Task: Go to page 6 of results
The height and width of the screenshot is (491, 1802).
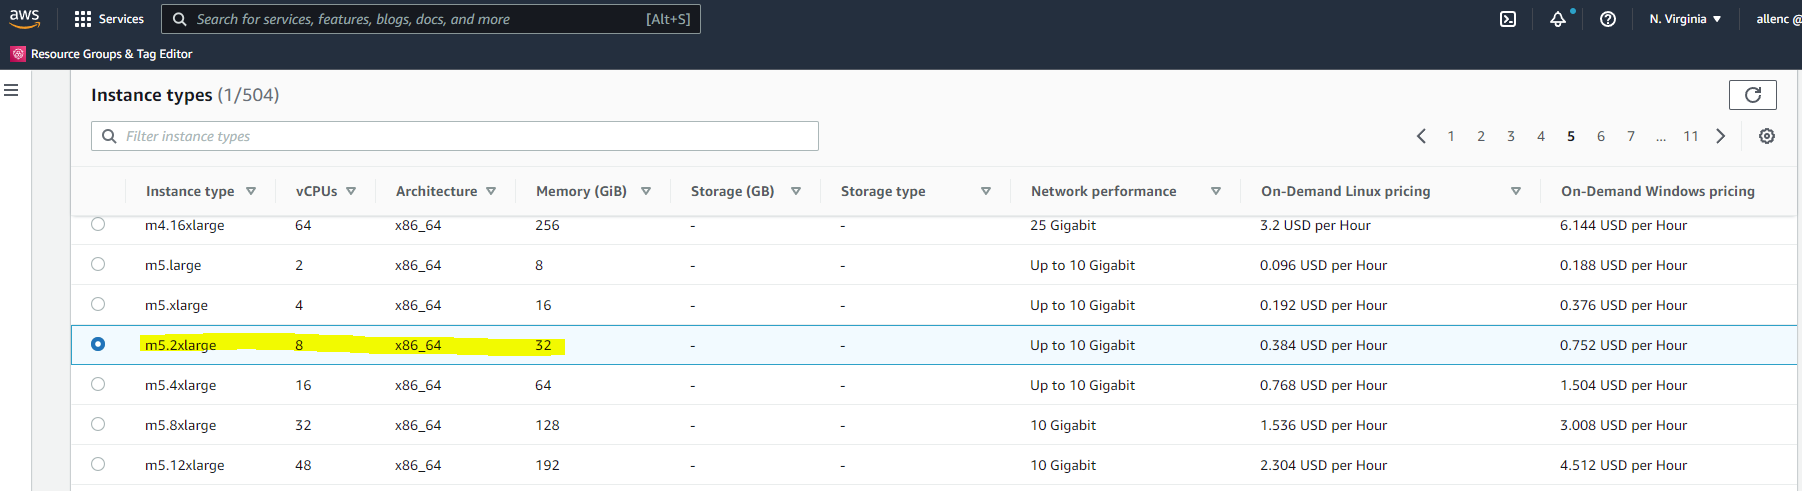Action: (x=1601, y=136)
